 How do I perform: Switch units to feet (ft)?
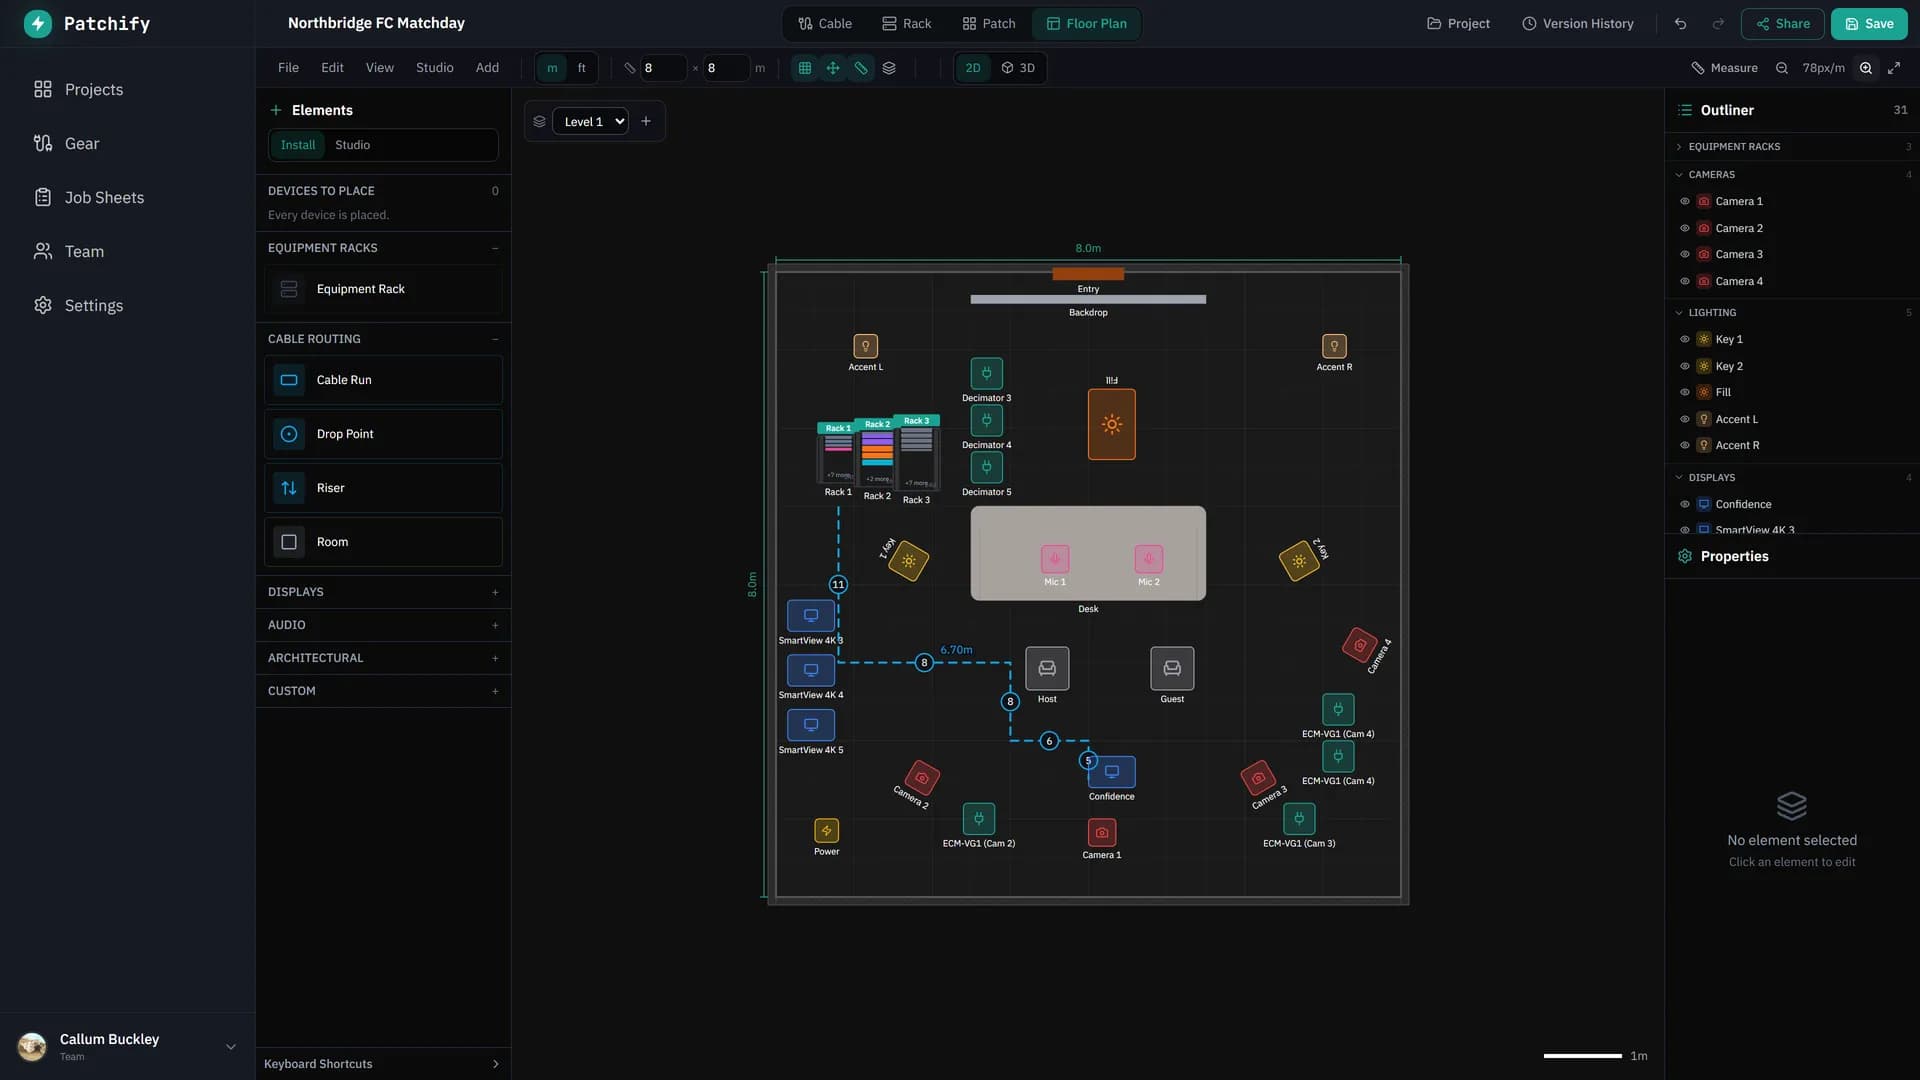pyautogui.click(x=581, y=68)
